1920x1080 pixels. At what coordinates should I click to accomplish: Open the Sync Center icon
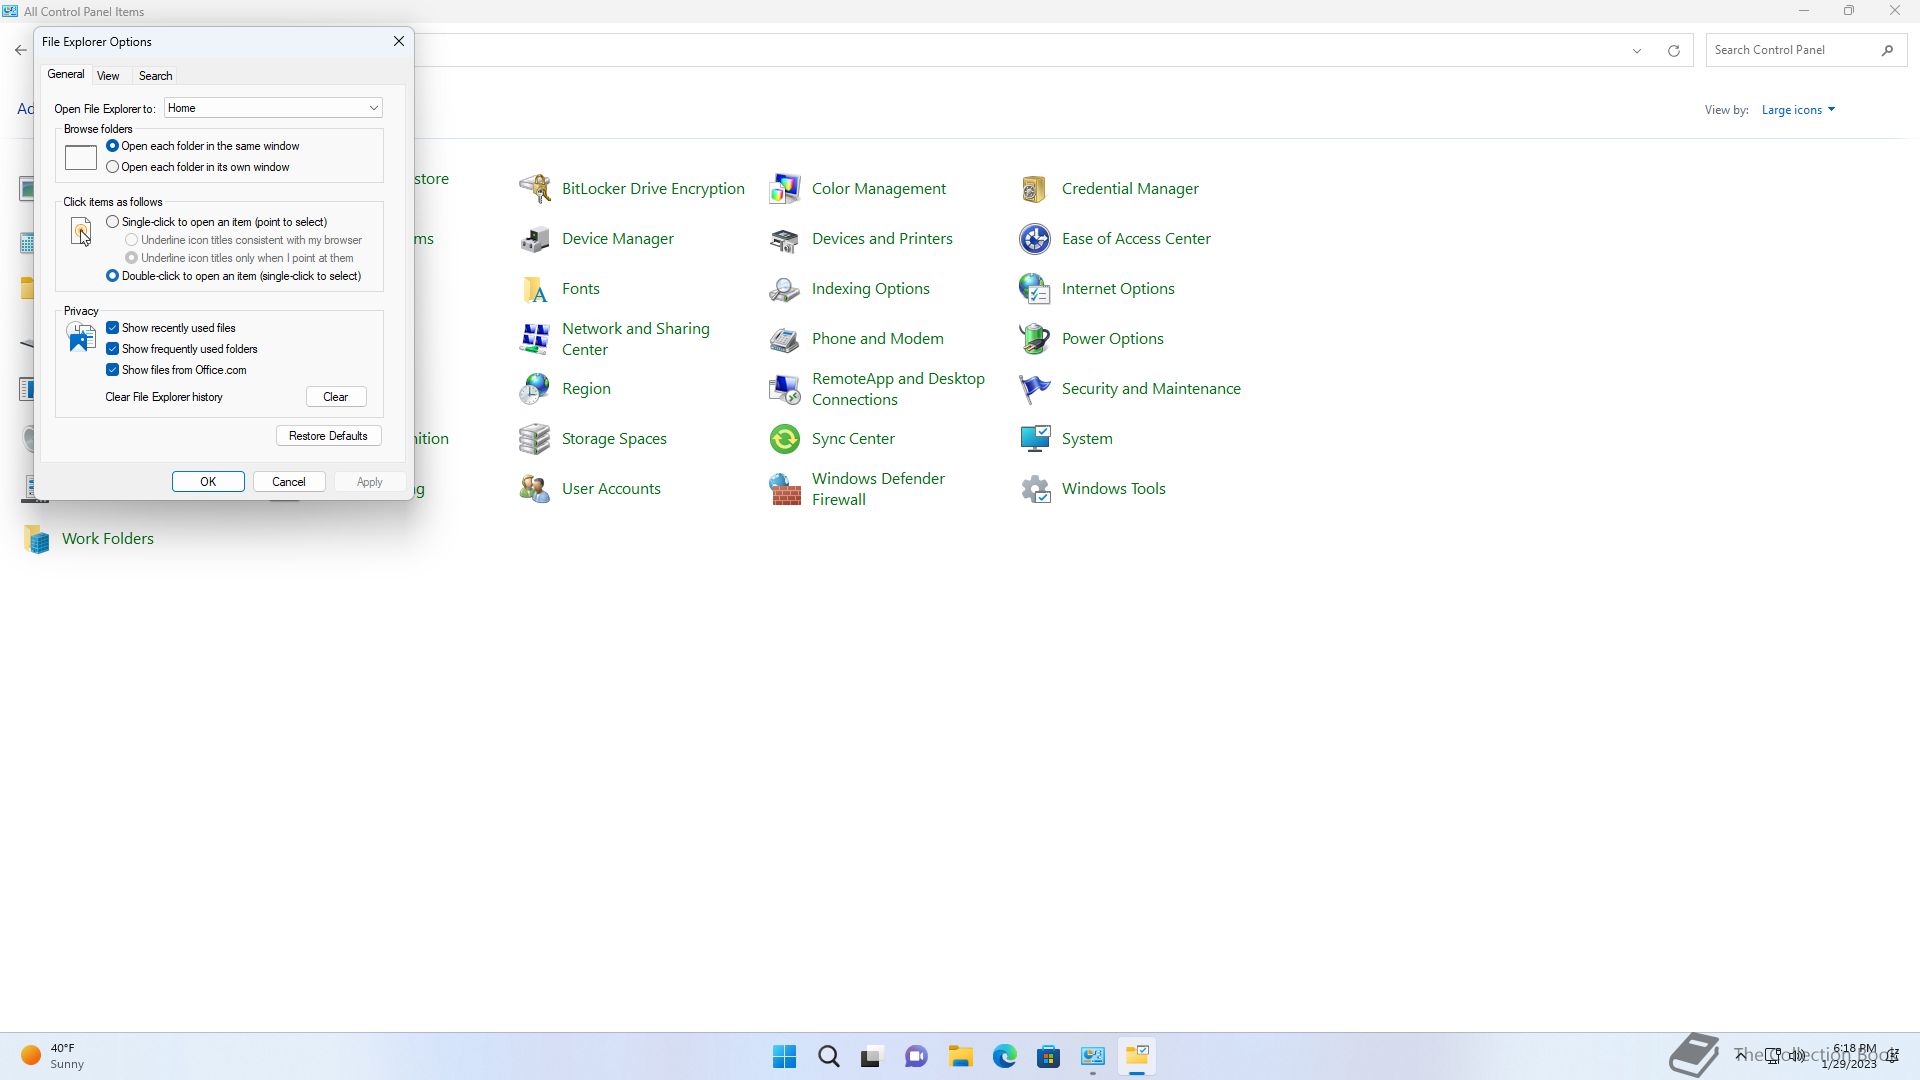[x=785, y=438]
